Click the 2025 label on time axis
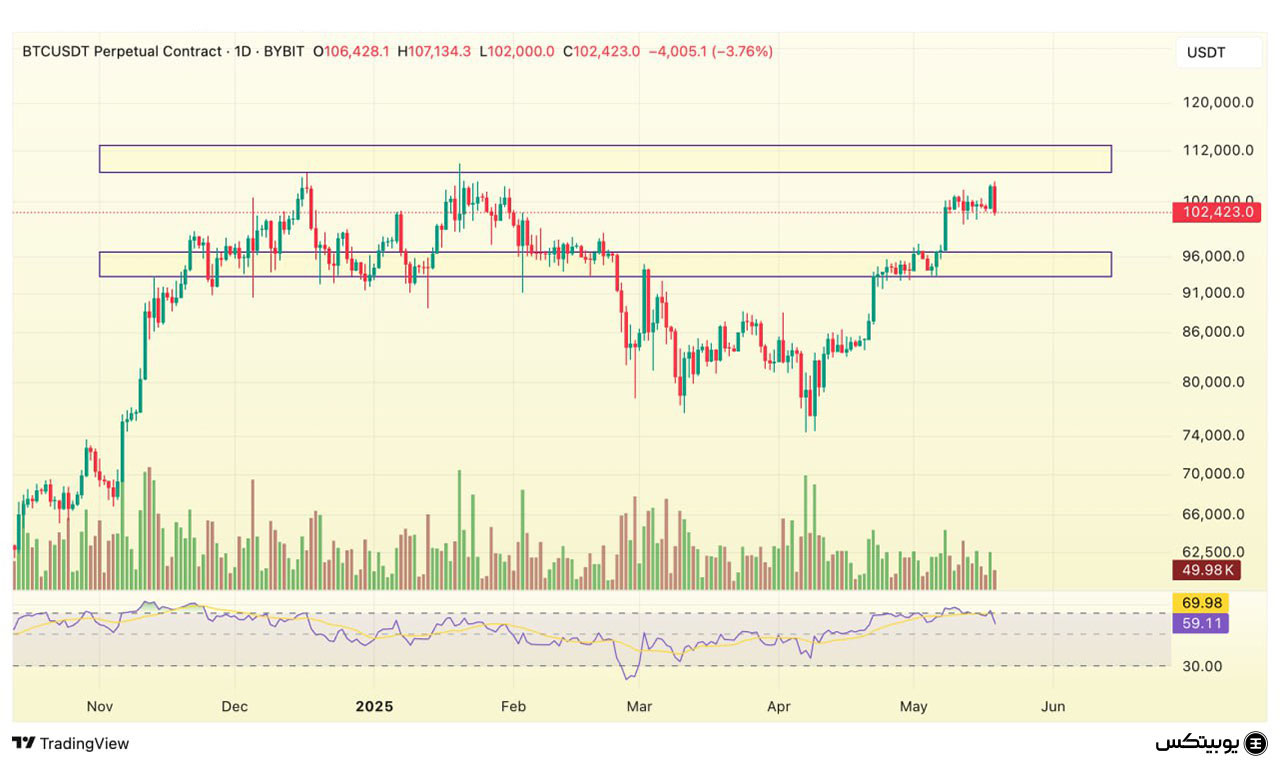Image resolution: width=1280 pixels, height=764 pixels. (x=374, y=706)
